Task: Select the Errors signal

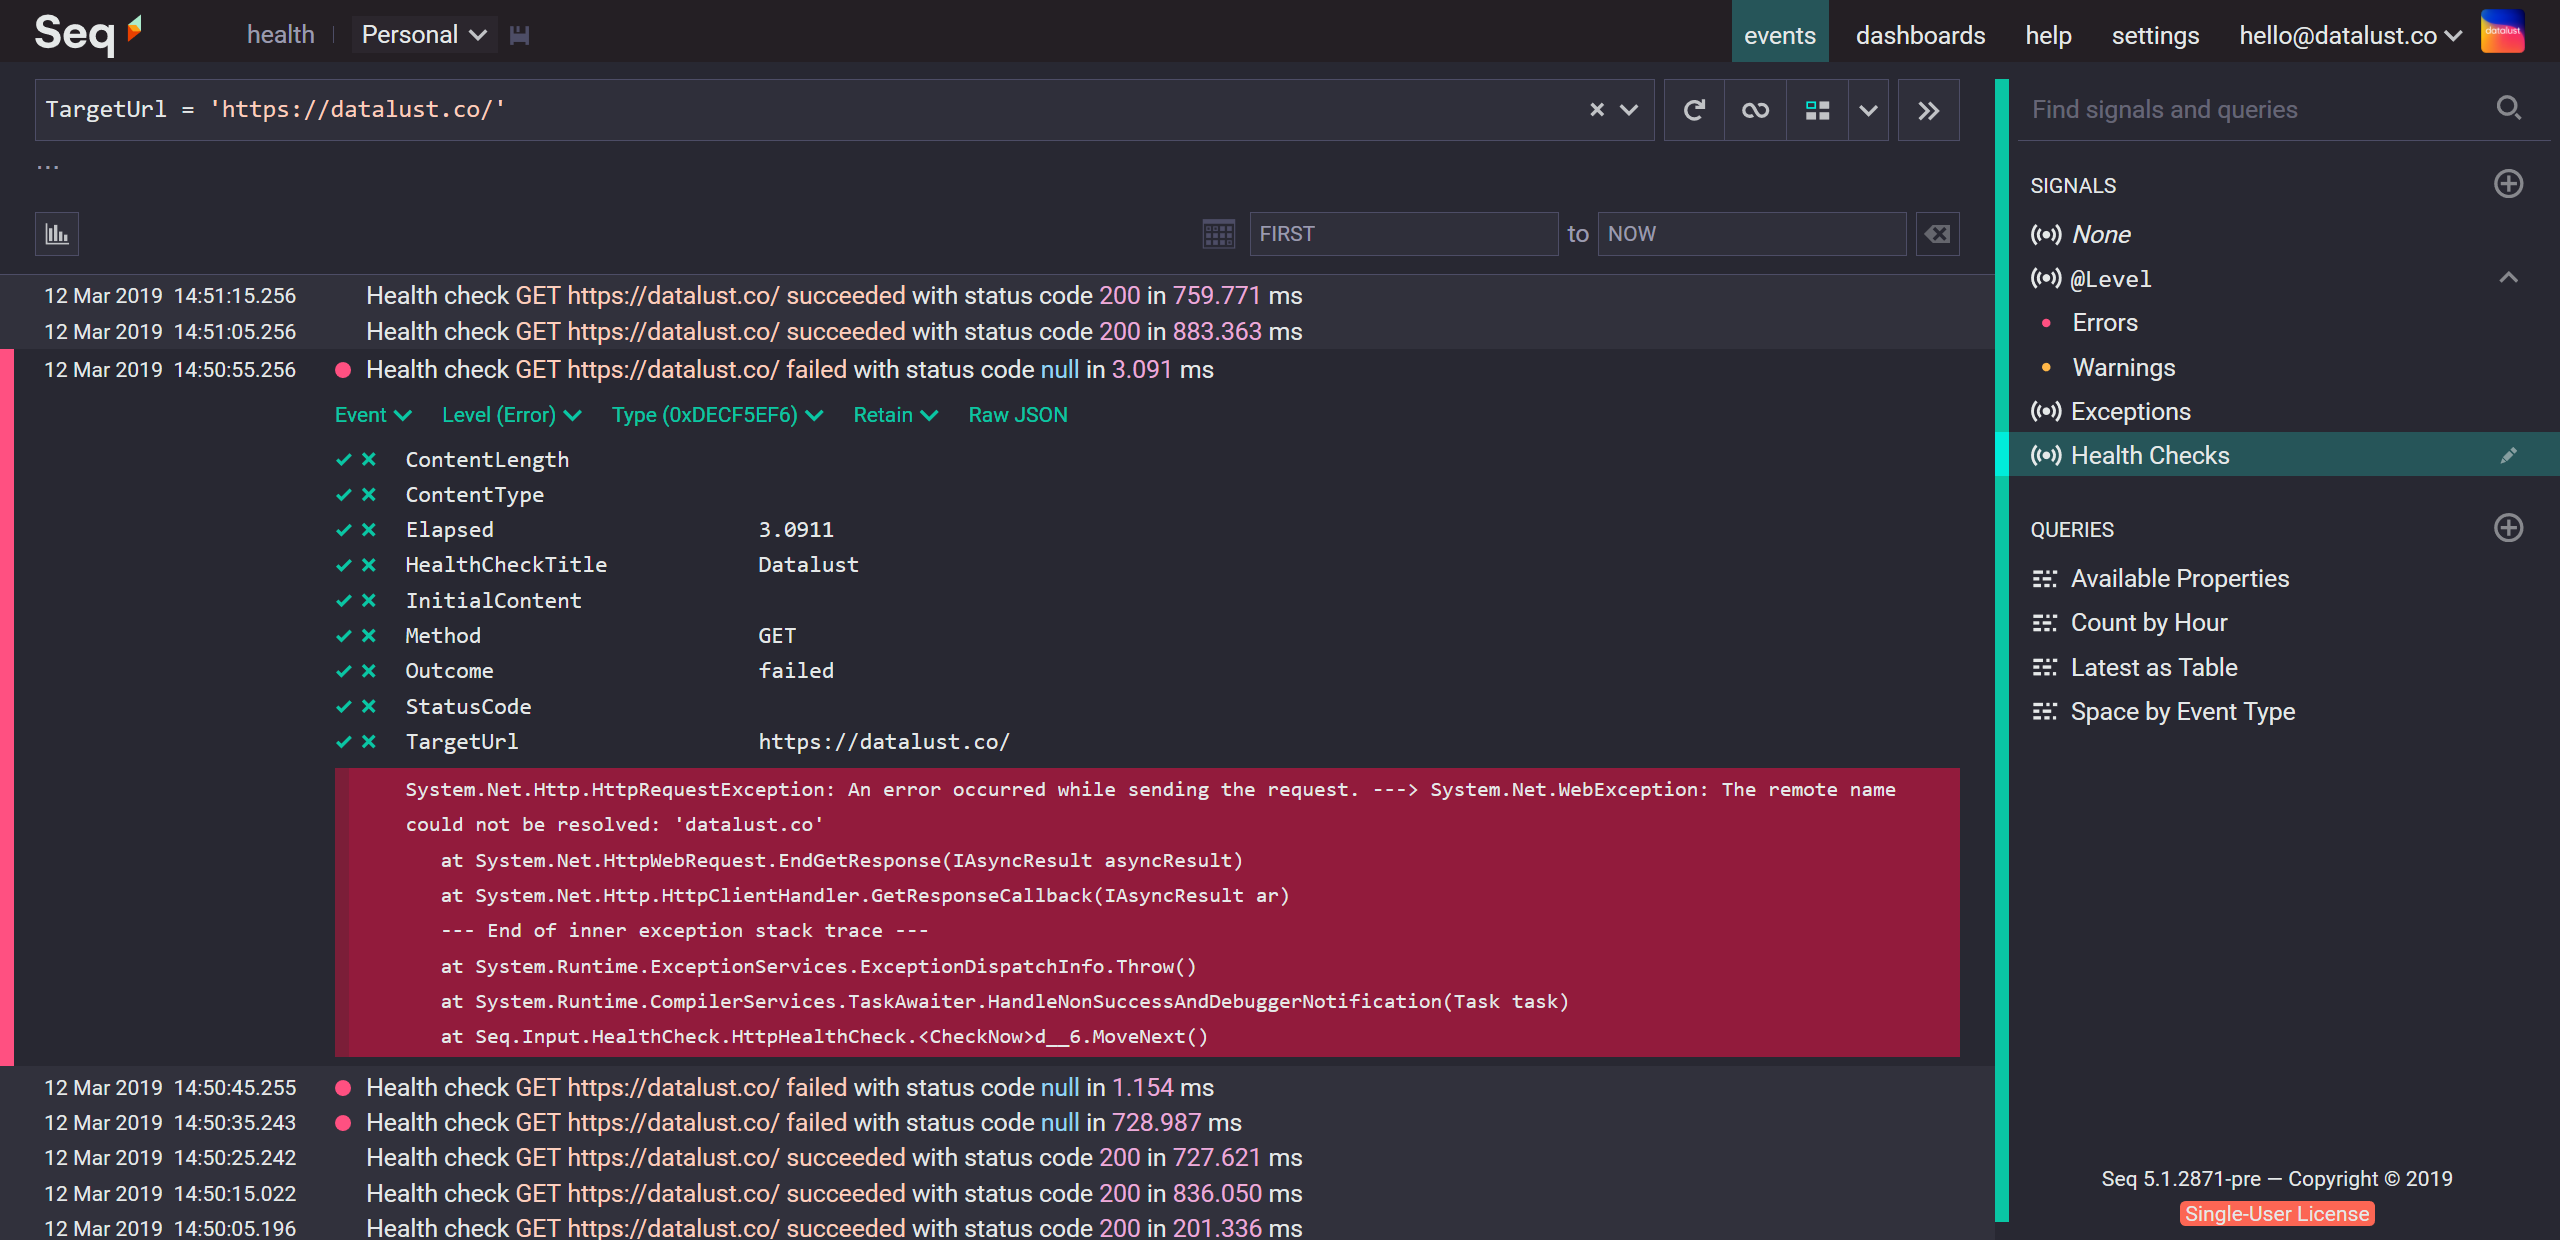Action: (2105, 323)
